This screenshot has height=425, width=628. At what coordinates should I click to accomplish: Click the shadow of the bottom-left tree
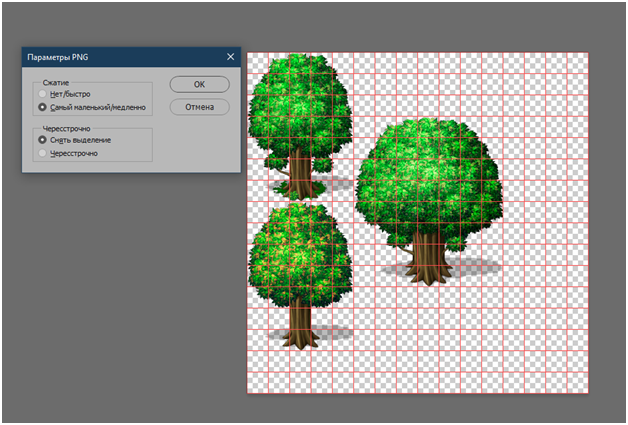(335, 336)
